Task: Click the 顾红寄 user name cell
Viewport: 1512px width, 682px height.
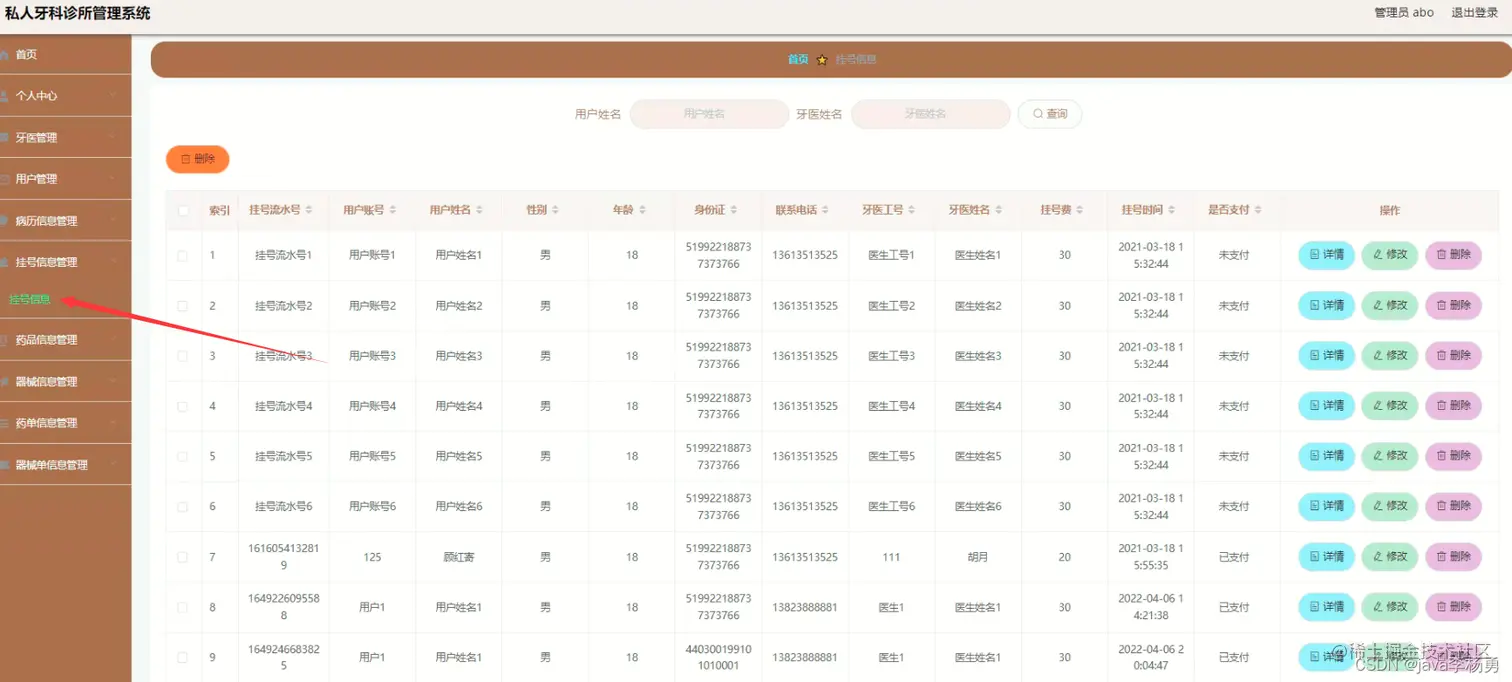Action: (459, 557)
